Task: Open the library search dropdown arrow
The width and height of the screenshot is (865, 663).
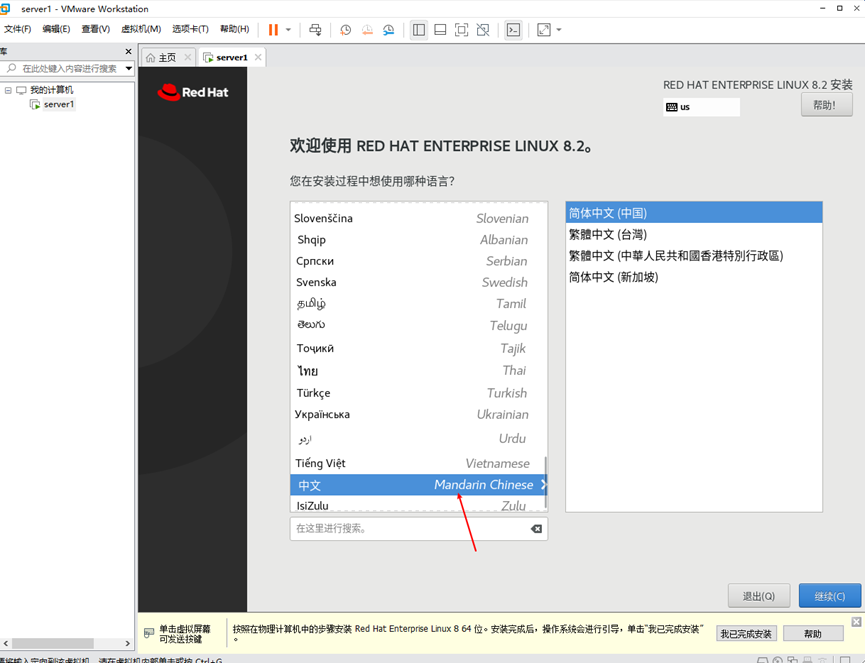Action: pyautogui.click(x=129, y=68)
